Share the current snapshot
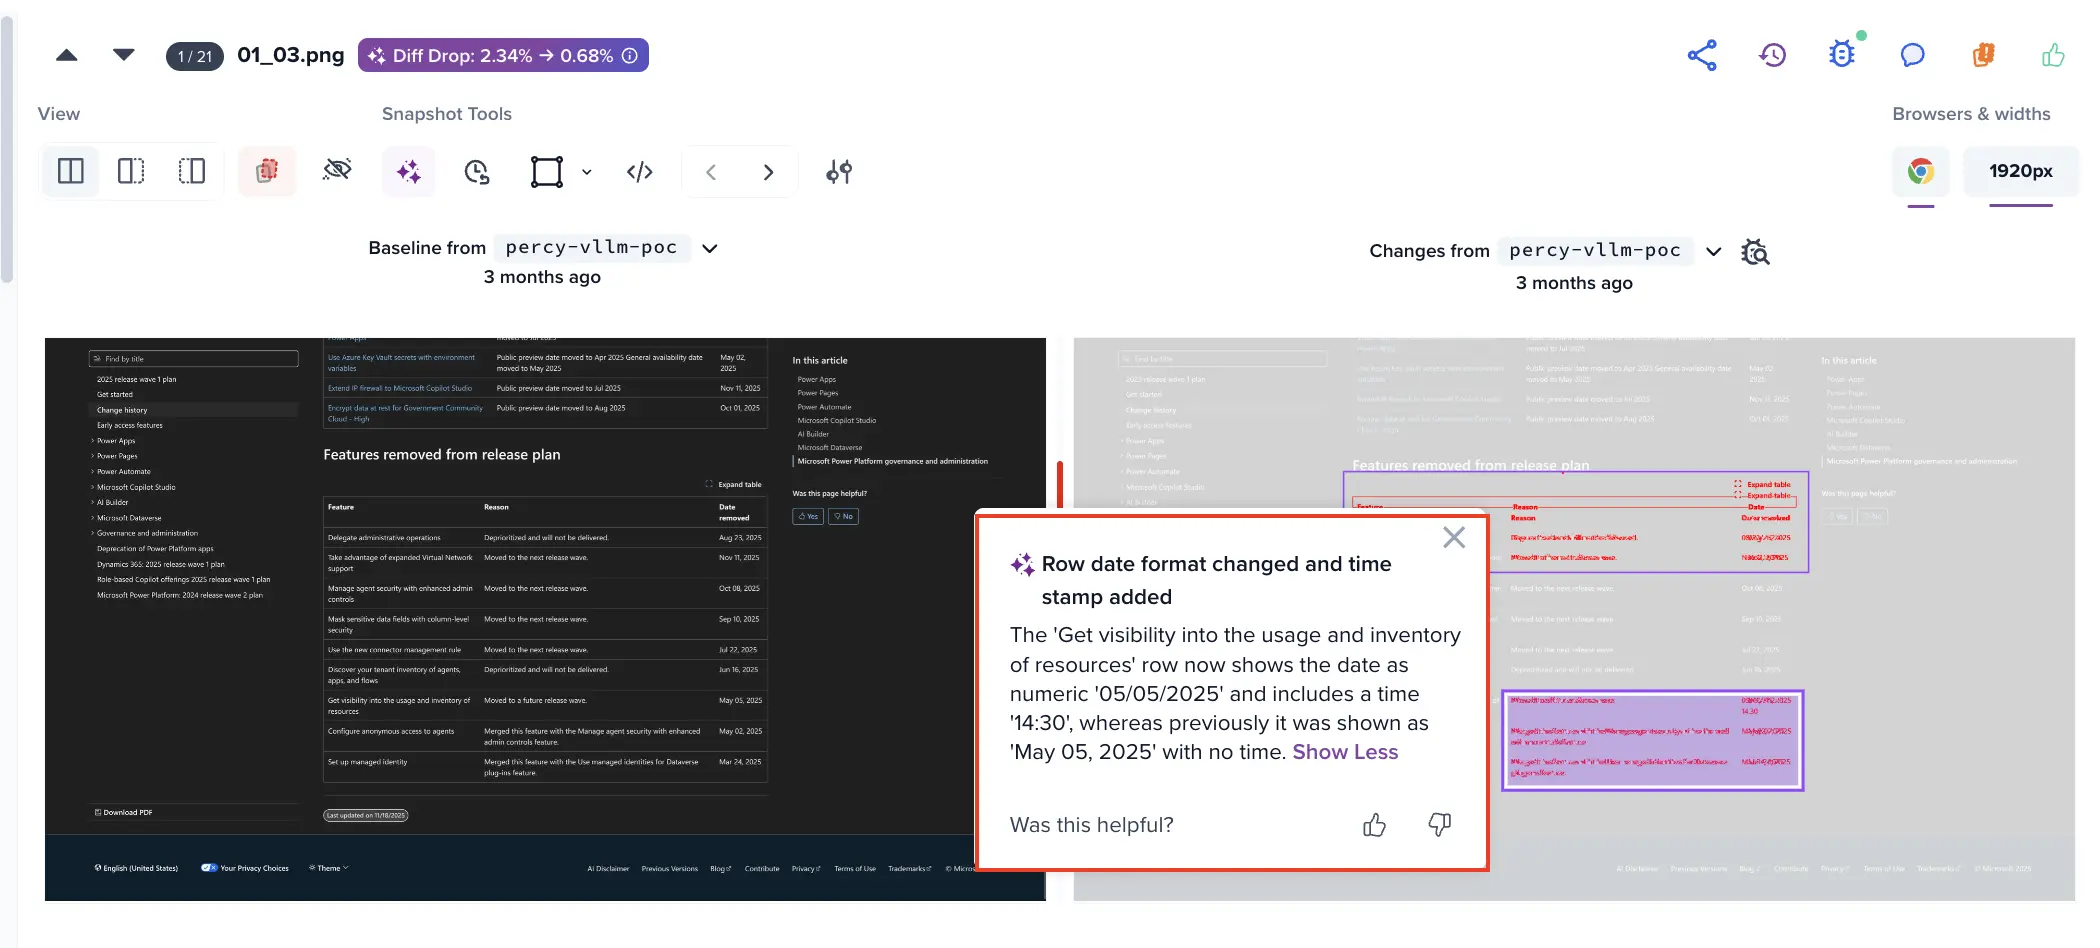This screenshot has height=948, width=2100. click(x=1703, y=55)
